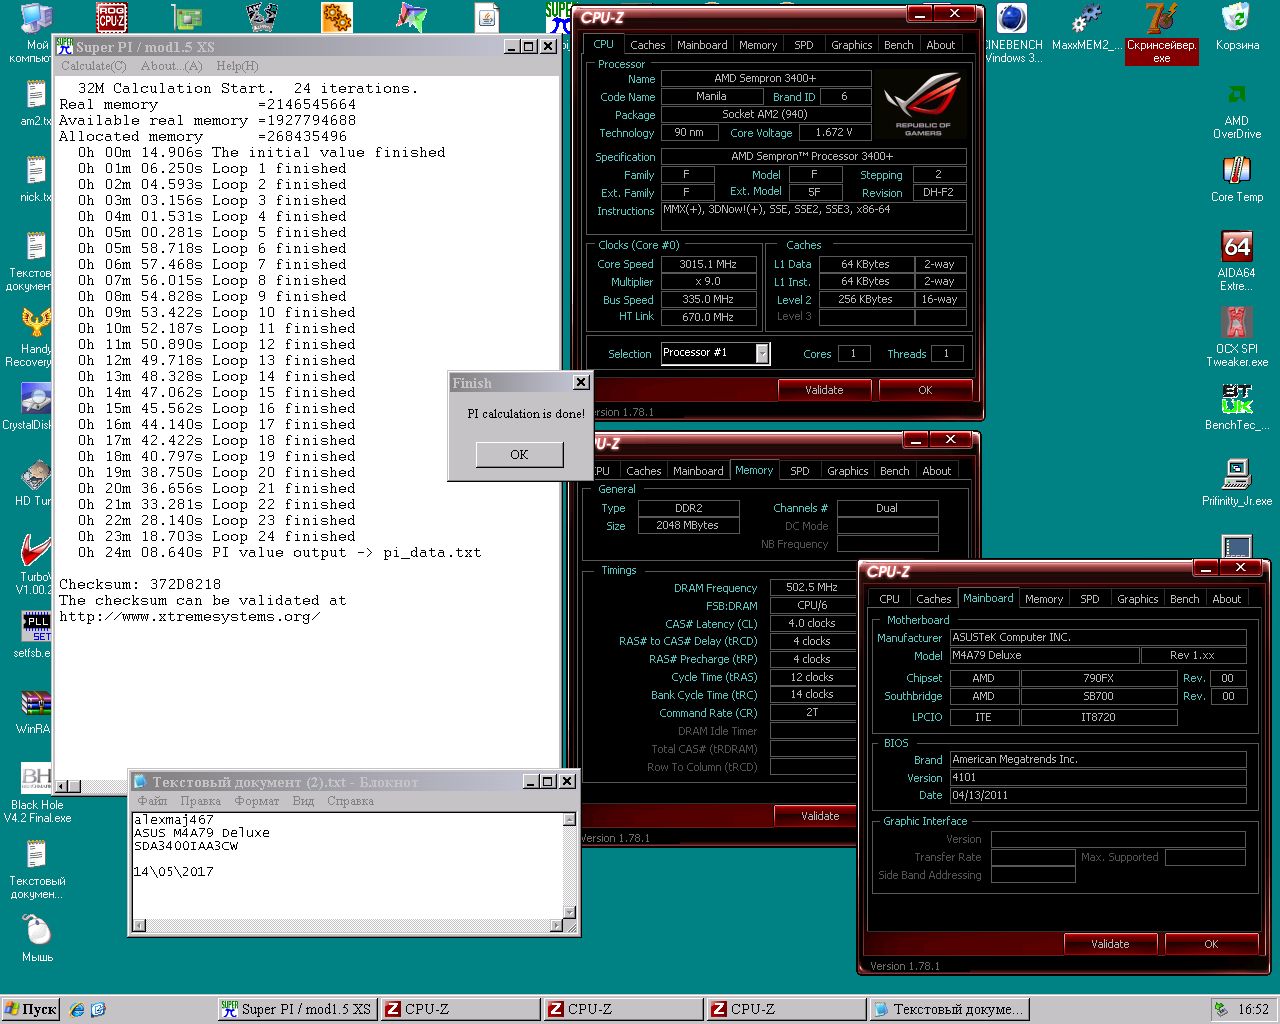Image resolution: width=1280 pixels, height=1024 pixels.
Task: Open Graphics tab in Memory CPU-Z window
Action: point(847,471)
